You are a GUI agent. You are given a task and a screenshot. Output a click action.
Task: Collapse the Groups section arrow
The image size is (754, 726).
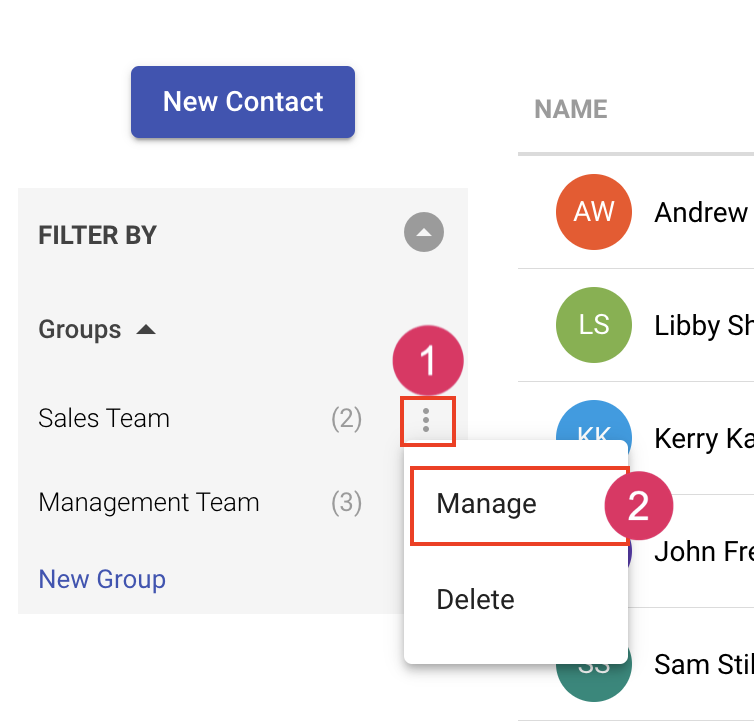[146, 329]
